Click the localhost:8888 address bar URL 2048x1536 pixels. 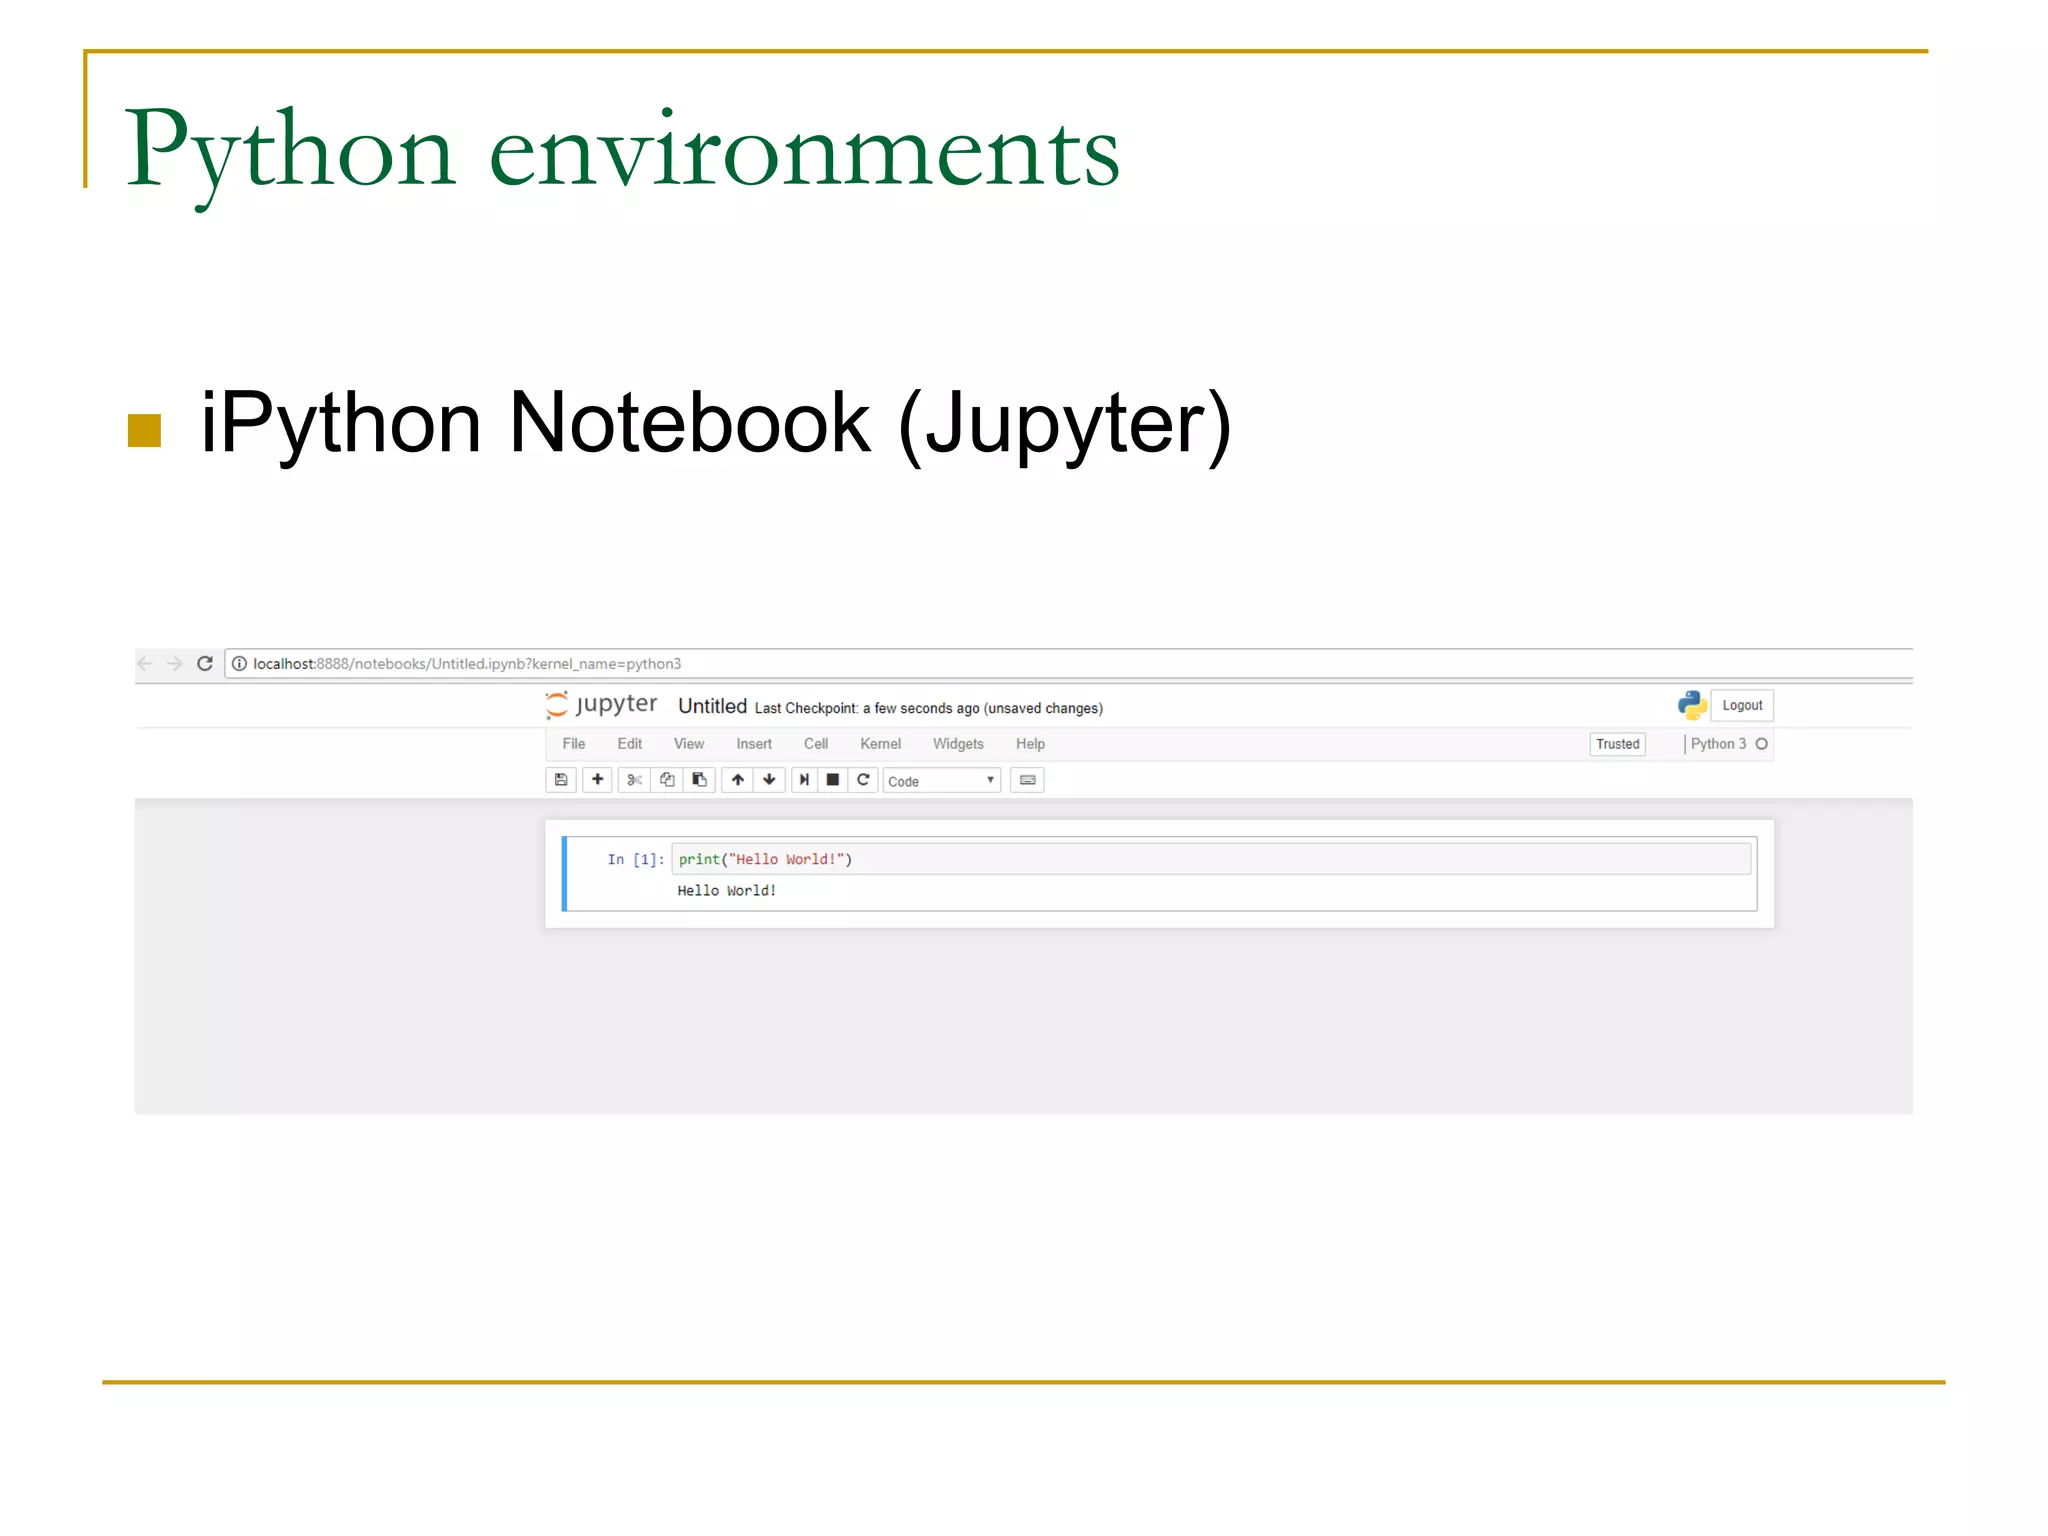[467, 663]
